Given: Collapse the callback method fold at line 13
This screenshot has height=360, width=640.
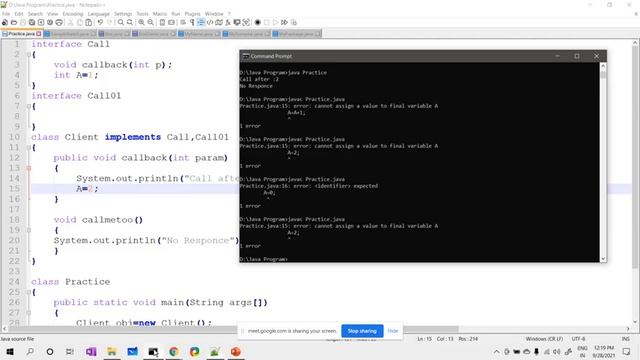Looking at the screenshot, I should coord(29,168).
